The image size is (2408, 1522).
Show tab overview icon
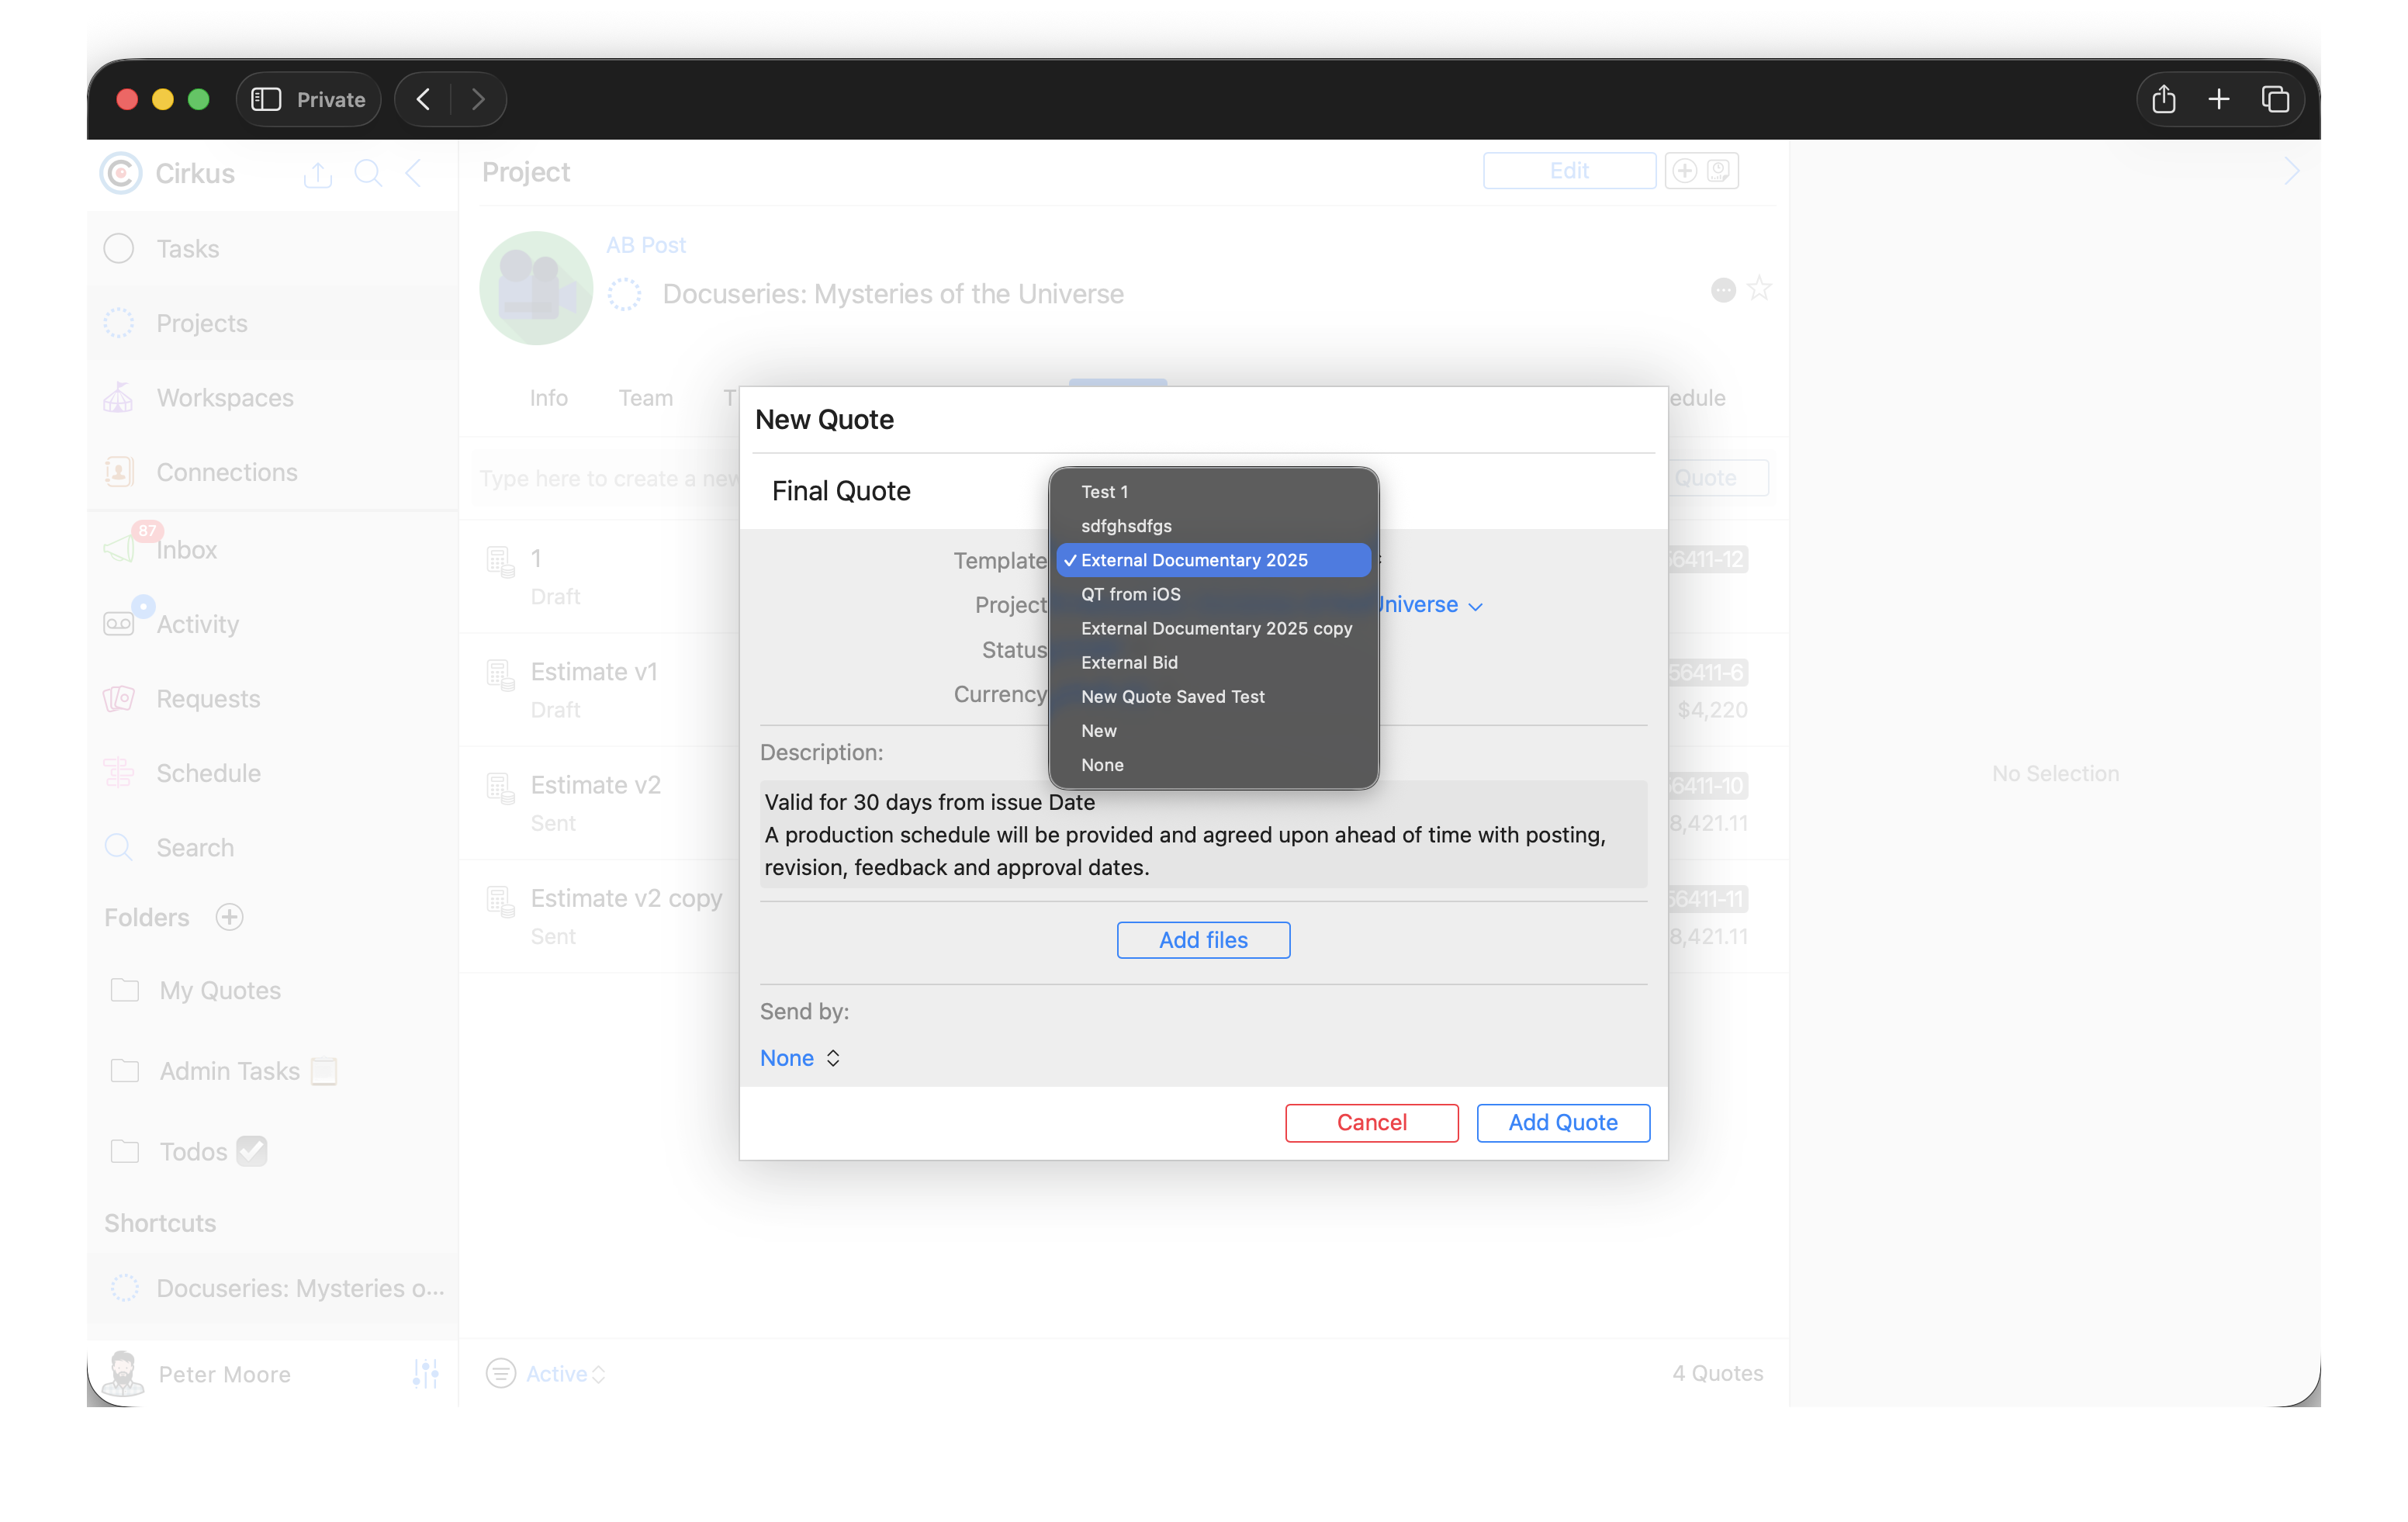(2275, 99)
